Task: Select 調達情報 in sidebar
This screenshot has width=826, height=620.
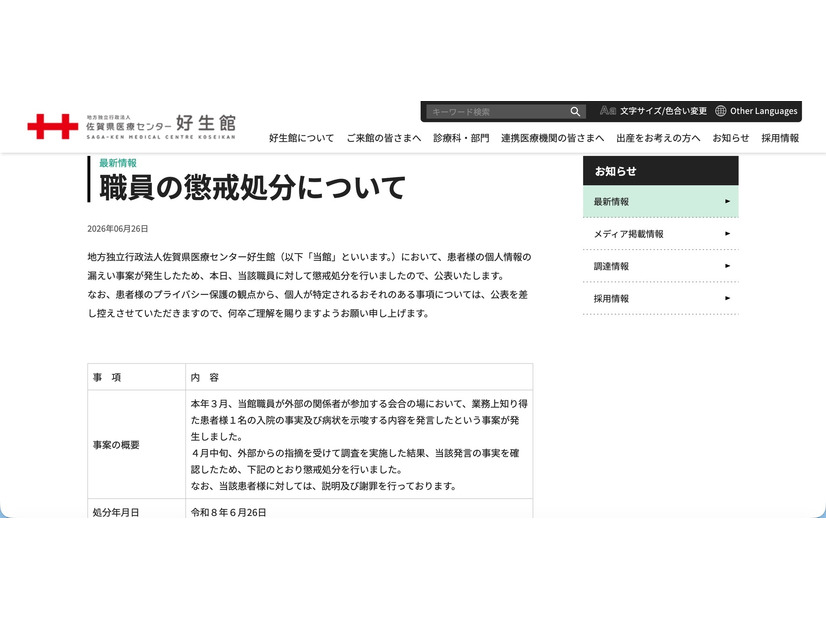Action: pyautogui.click(x=661, y=266)
